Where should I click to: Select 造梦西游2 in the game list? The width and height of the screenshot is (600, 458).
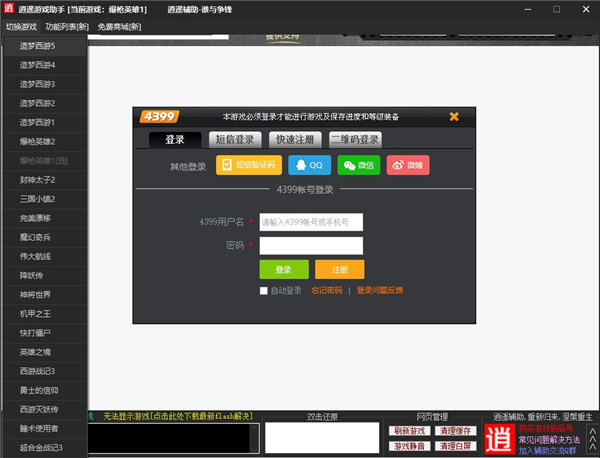45,104
